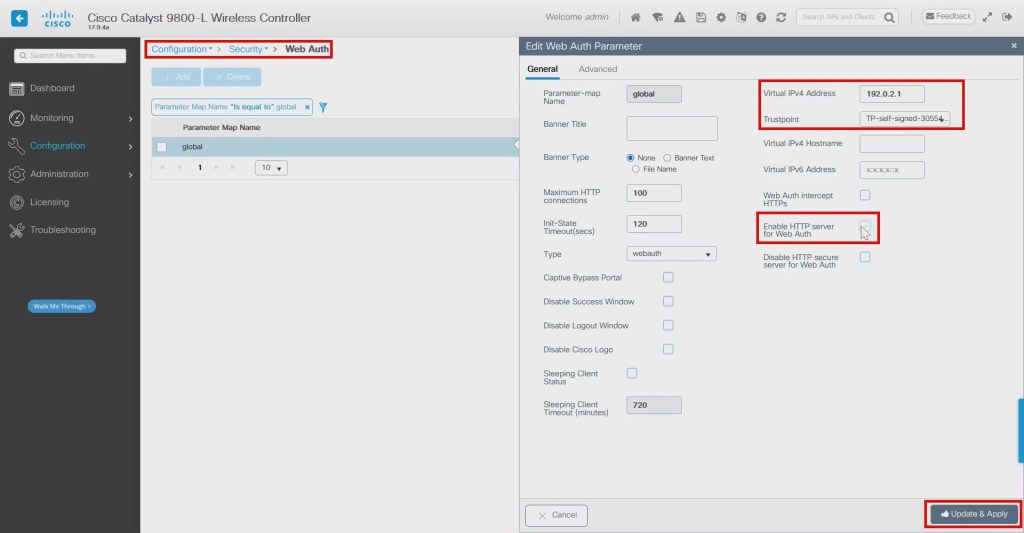The image size is (1024, 533).
Task: Click the Configuration wrench icon
Action: click(17, 146)
